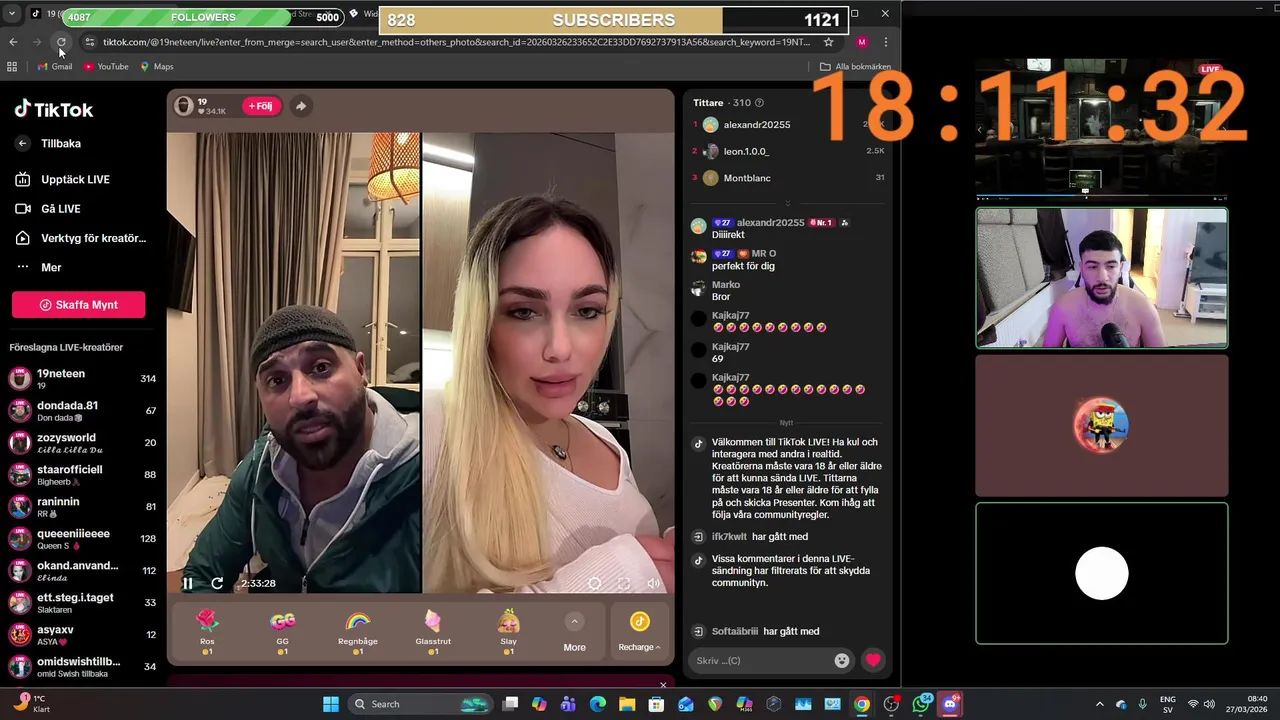The width and height of the screenshot is (1280, 720).
Task: Mute the live stream volume
Action: [653, 583]
